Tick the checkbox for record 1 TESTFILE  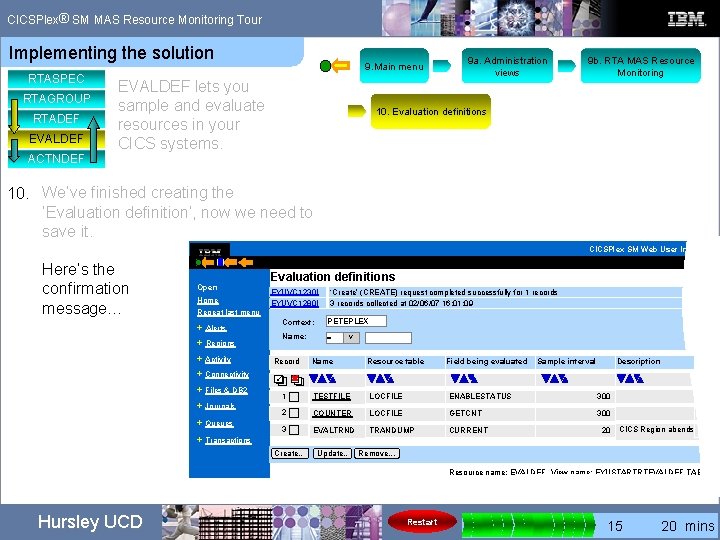294,397
